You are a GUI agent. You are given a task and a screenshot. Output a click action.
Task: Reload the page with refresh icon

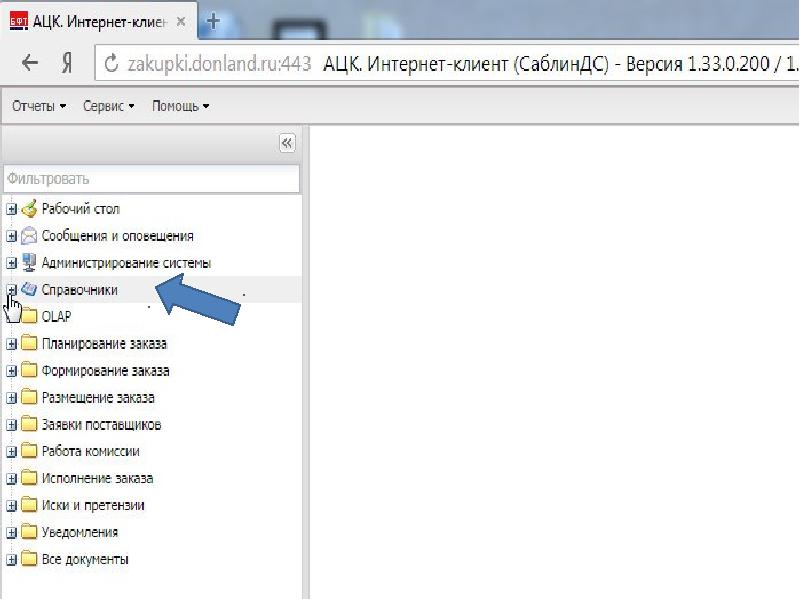pyautogui.click(x=111, y=64)
